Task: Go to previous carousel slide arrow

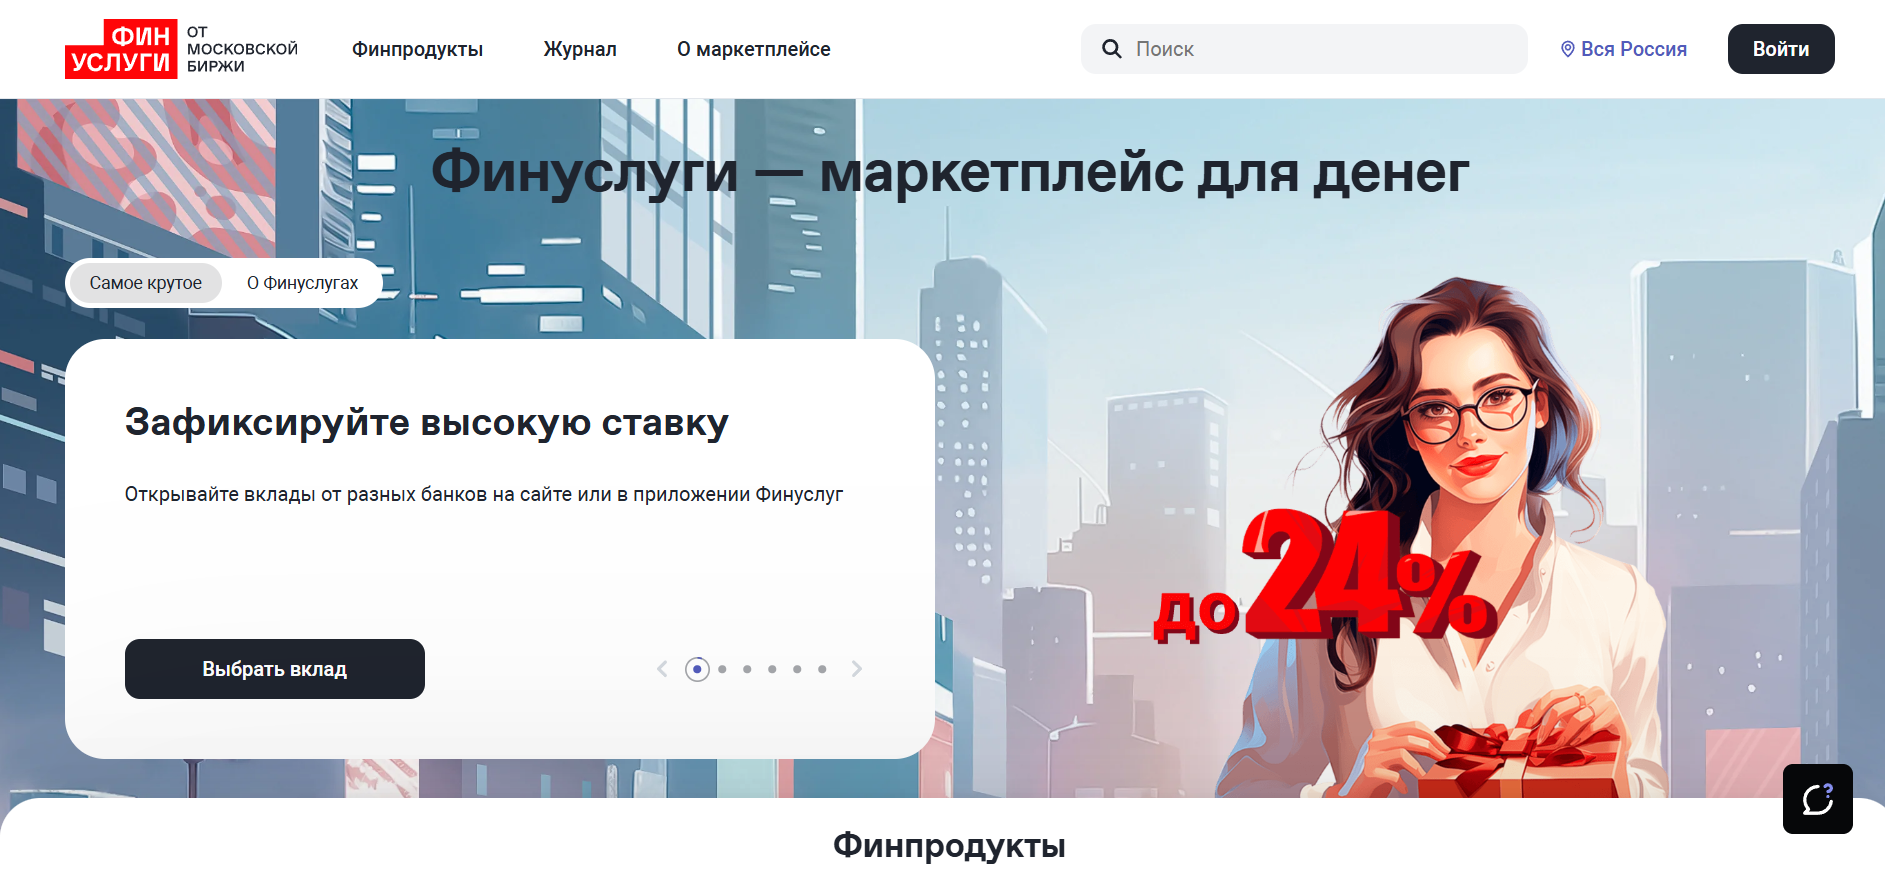Action: (662, 669)
